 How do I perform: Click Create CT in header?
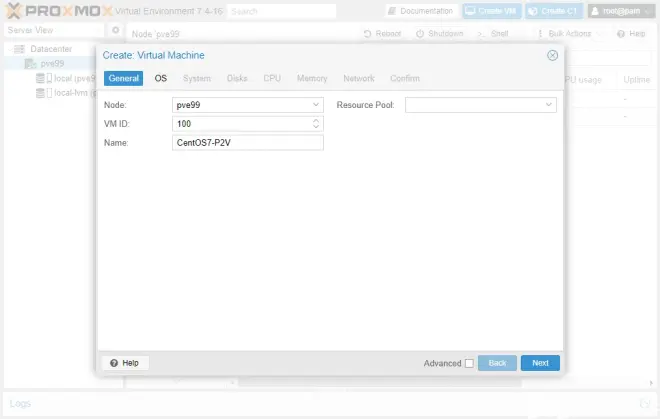point(554,11)
